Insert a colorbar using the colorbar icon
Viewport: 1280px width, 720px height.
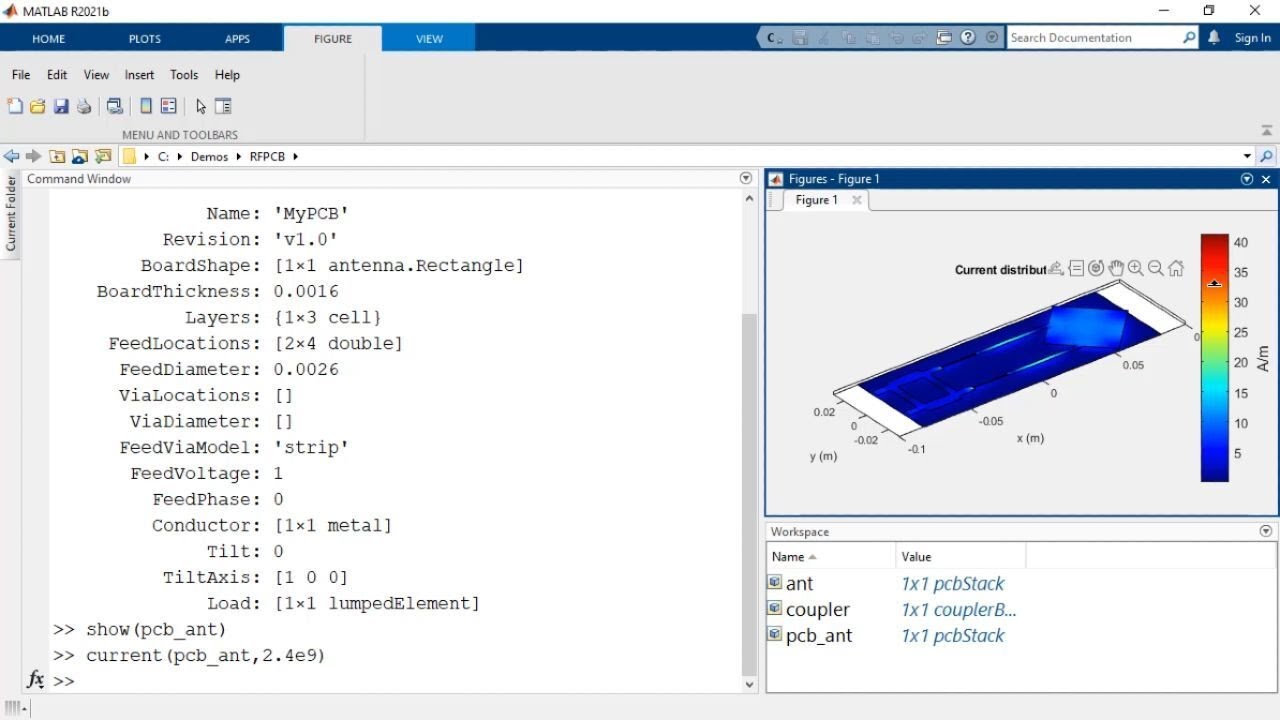coord(146,106)
